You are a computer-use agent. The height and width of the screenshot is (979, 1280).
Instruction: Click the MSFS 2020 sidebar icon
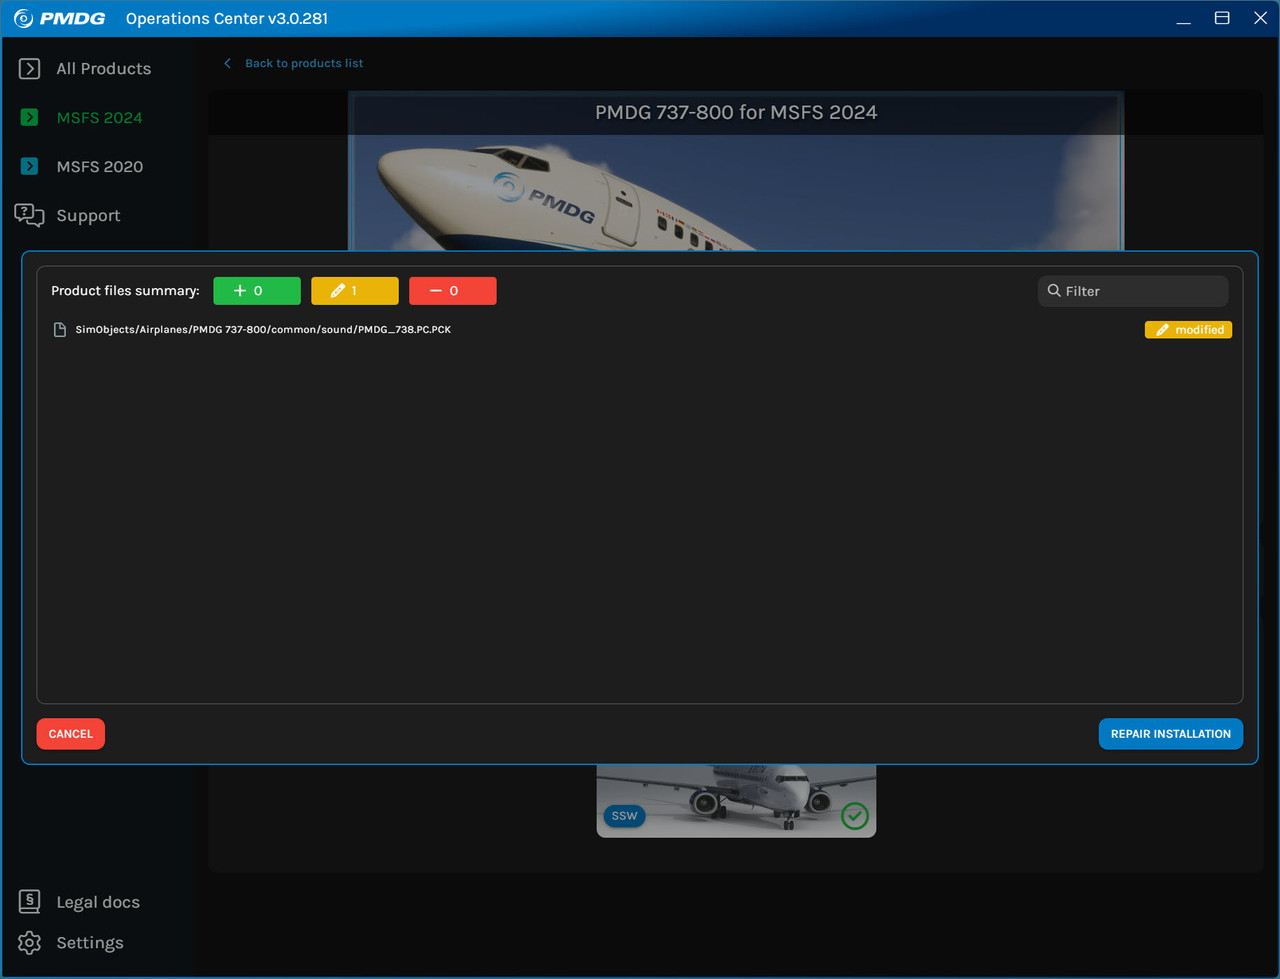coord(30,166)
